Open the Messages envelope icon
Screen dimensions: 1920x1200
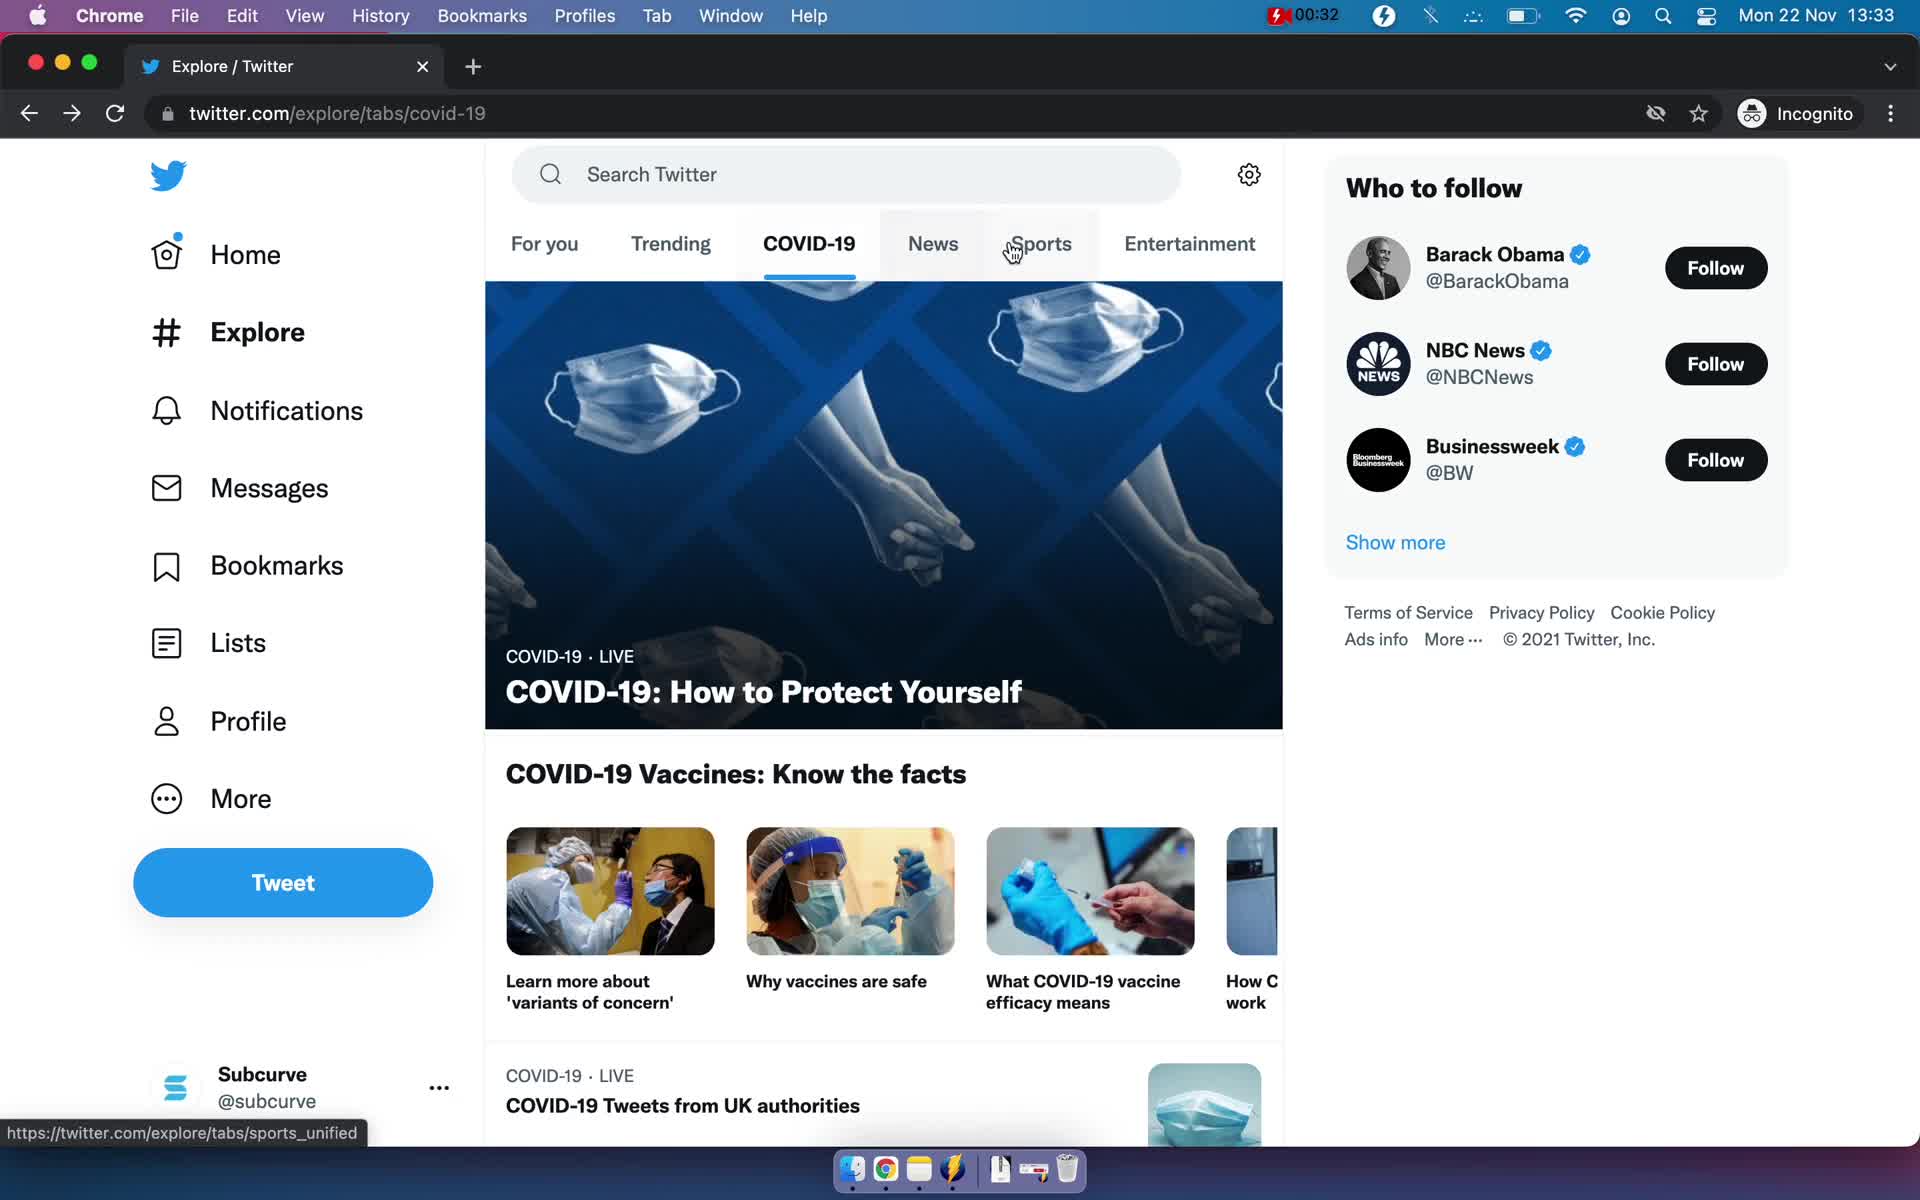[169, 487]
